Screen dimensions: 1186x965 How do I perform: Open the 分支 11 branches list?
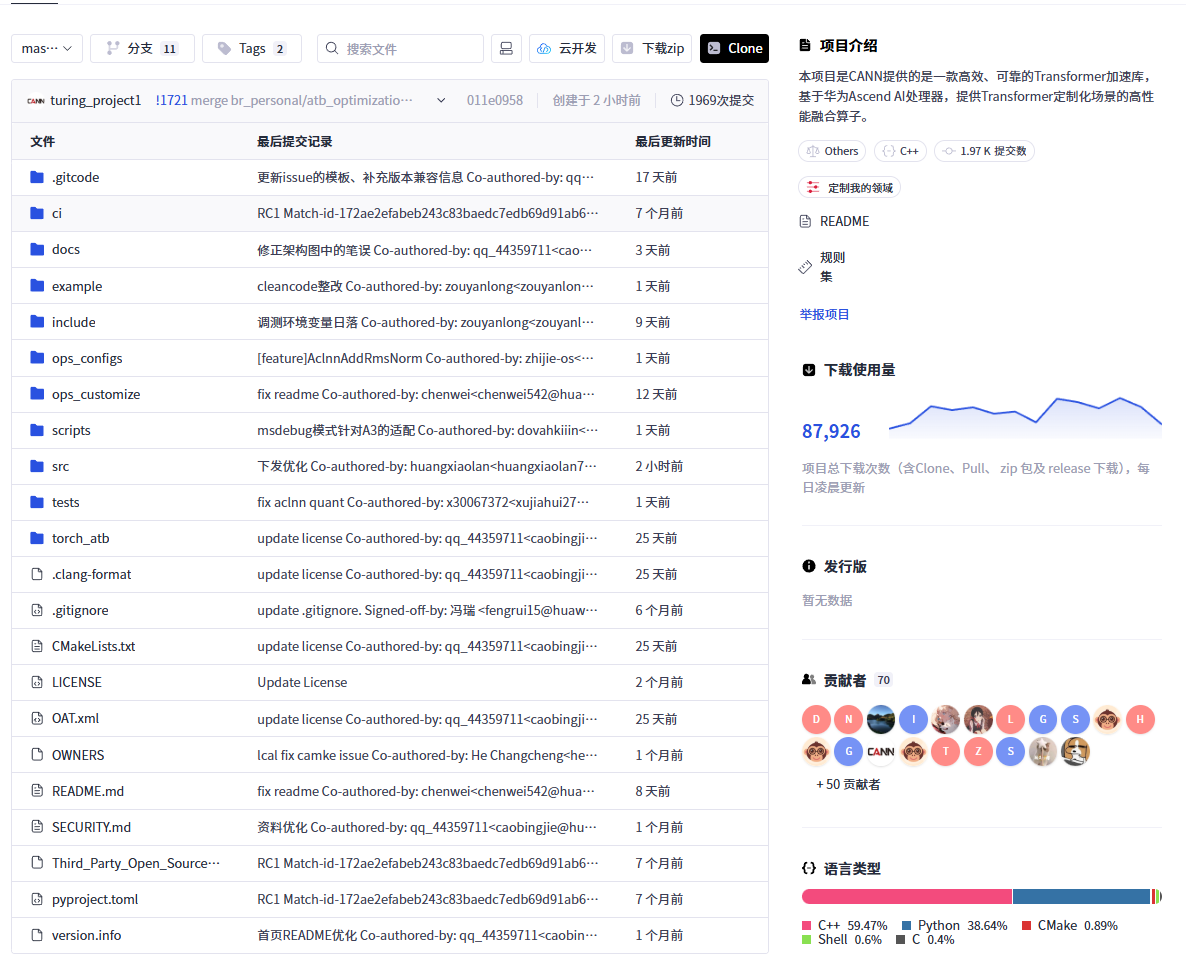click(x=142, y=48)
